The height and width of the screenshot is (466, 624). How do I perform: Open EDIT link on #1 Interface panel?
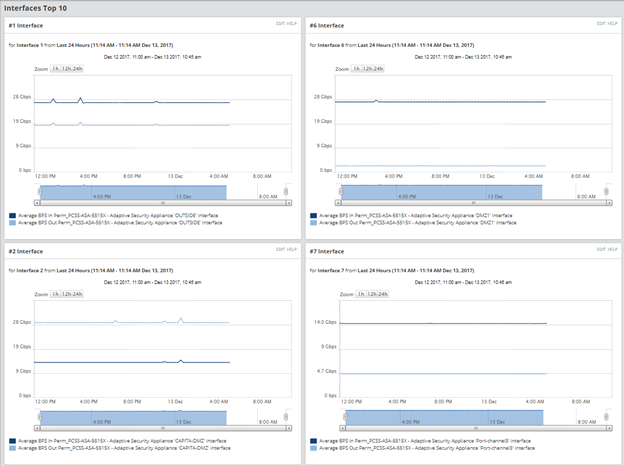click(281, 23)
